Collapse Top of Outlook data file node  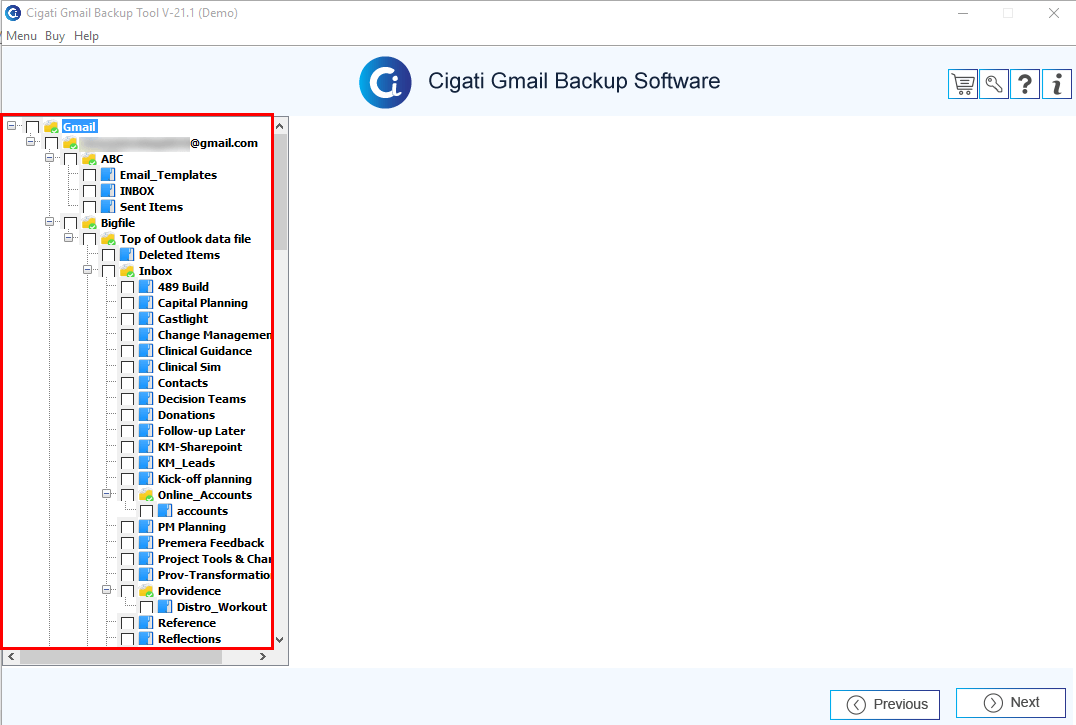click(x=69, y=237)
